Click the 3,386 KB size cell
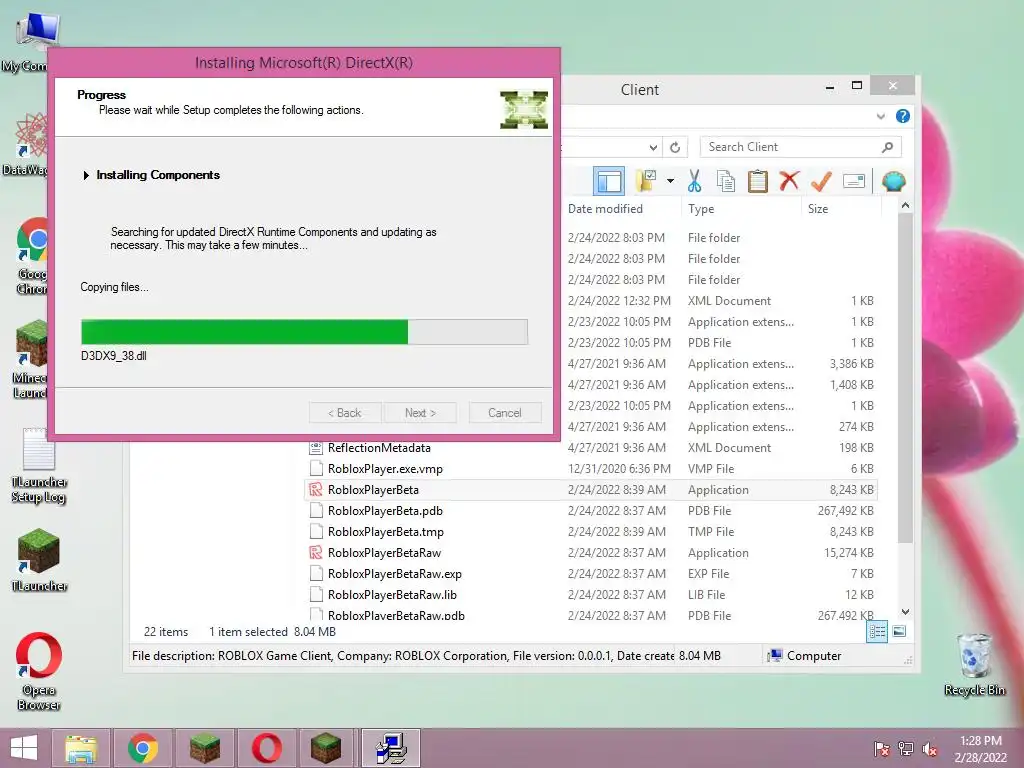 [x=851, y=364]
